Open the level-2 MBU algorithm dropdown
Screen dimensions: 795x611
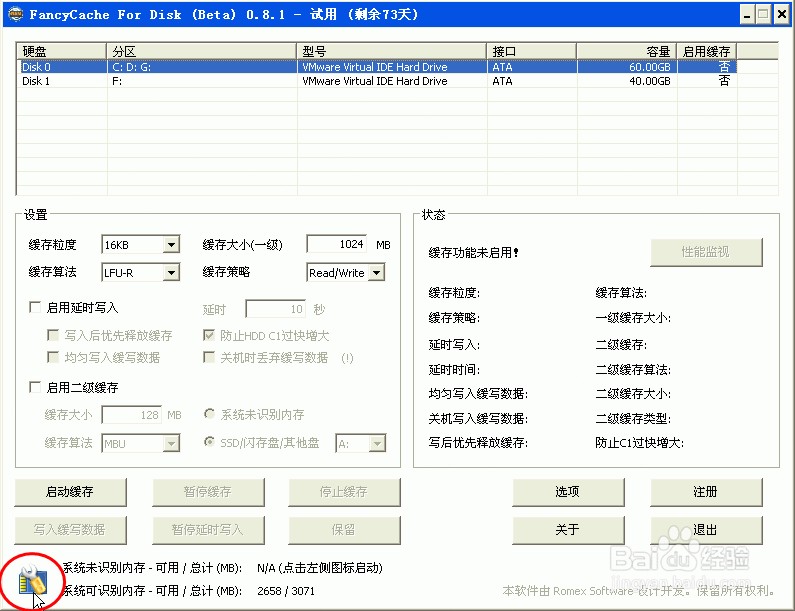pos(172,444)
